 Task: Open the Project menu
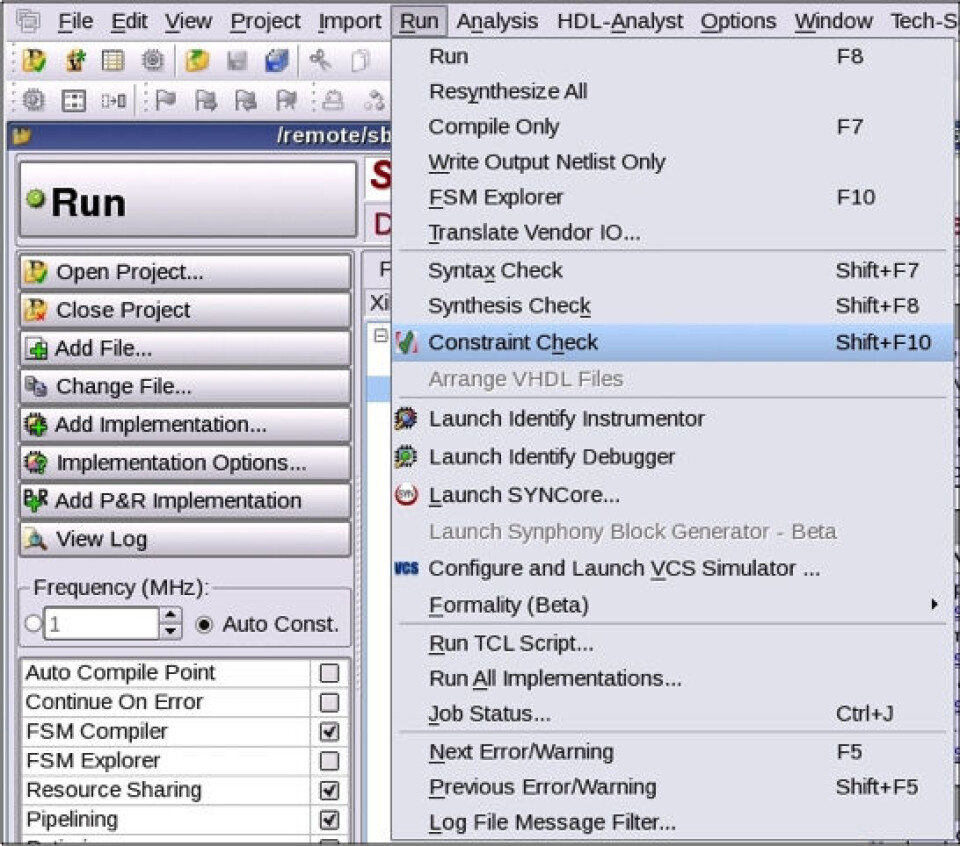[x=265, y=21]
